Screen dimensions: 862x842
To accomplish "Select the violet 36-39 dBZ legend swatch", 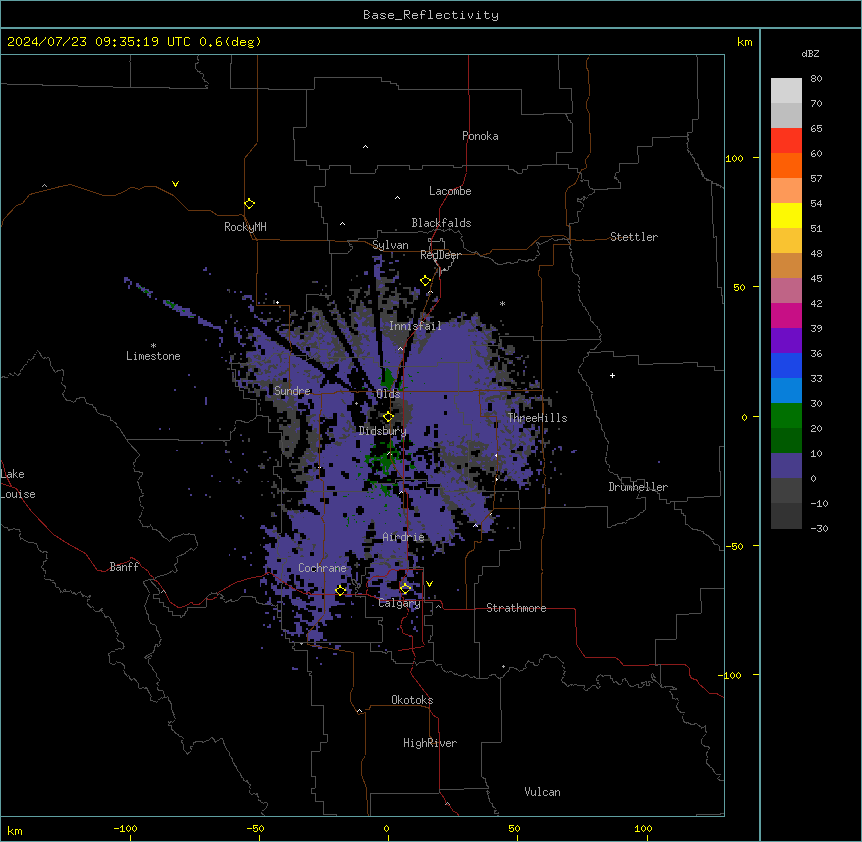I will [786, 341].
